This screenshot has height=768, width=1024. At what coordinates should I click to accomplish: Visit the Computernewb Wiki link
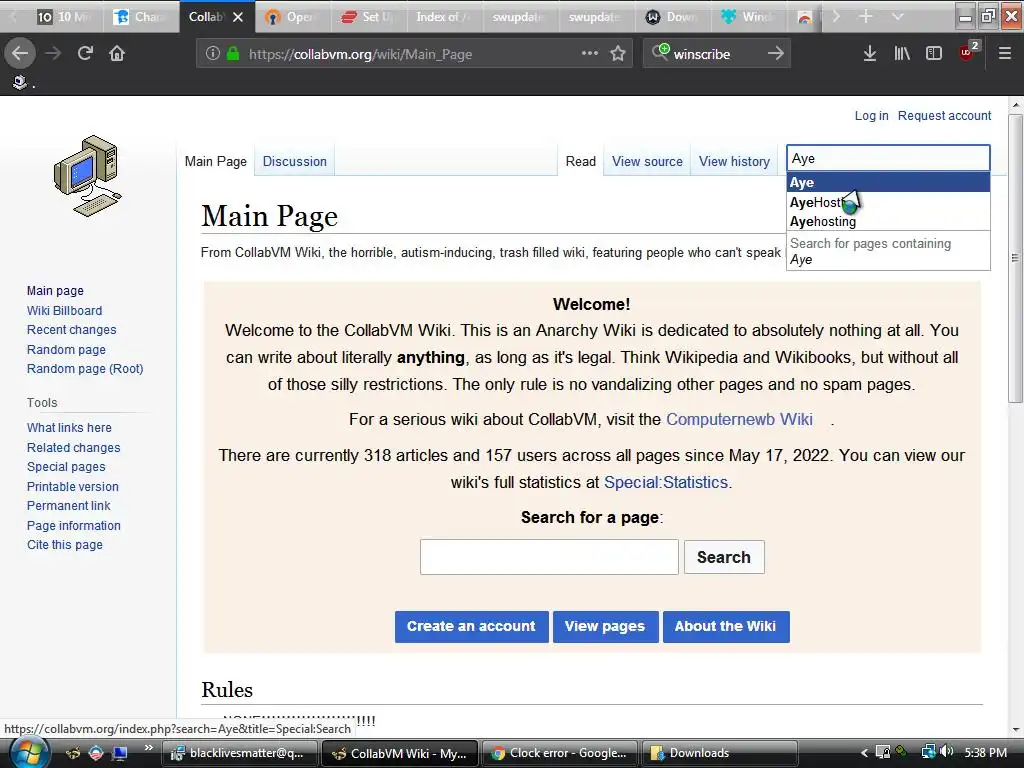coord(739,419)
